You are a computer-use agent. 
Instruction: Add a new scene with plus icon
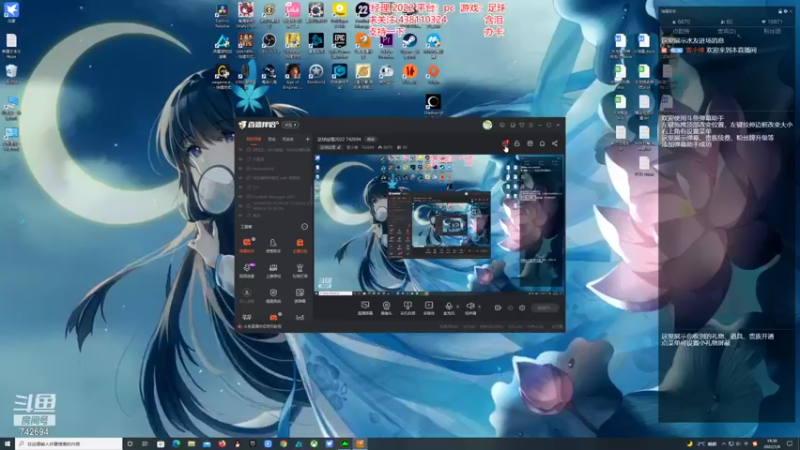click(307, 139)
